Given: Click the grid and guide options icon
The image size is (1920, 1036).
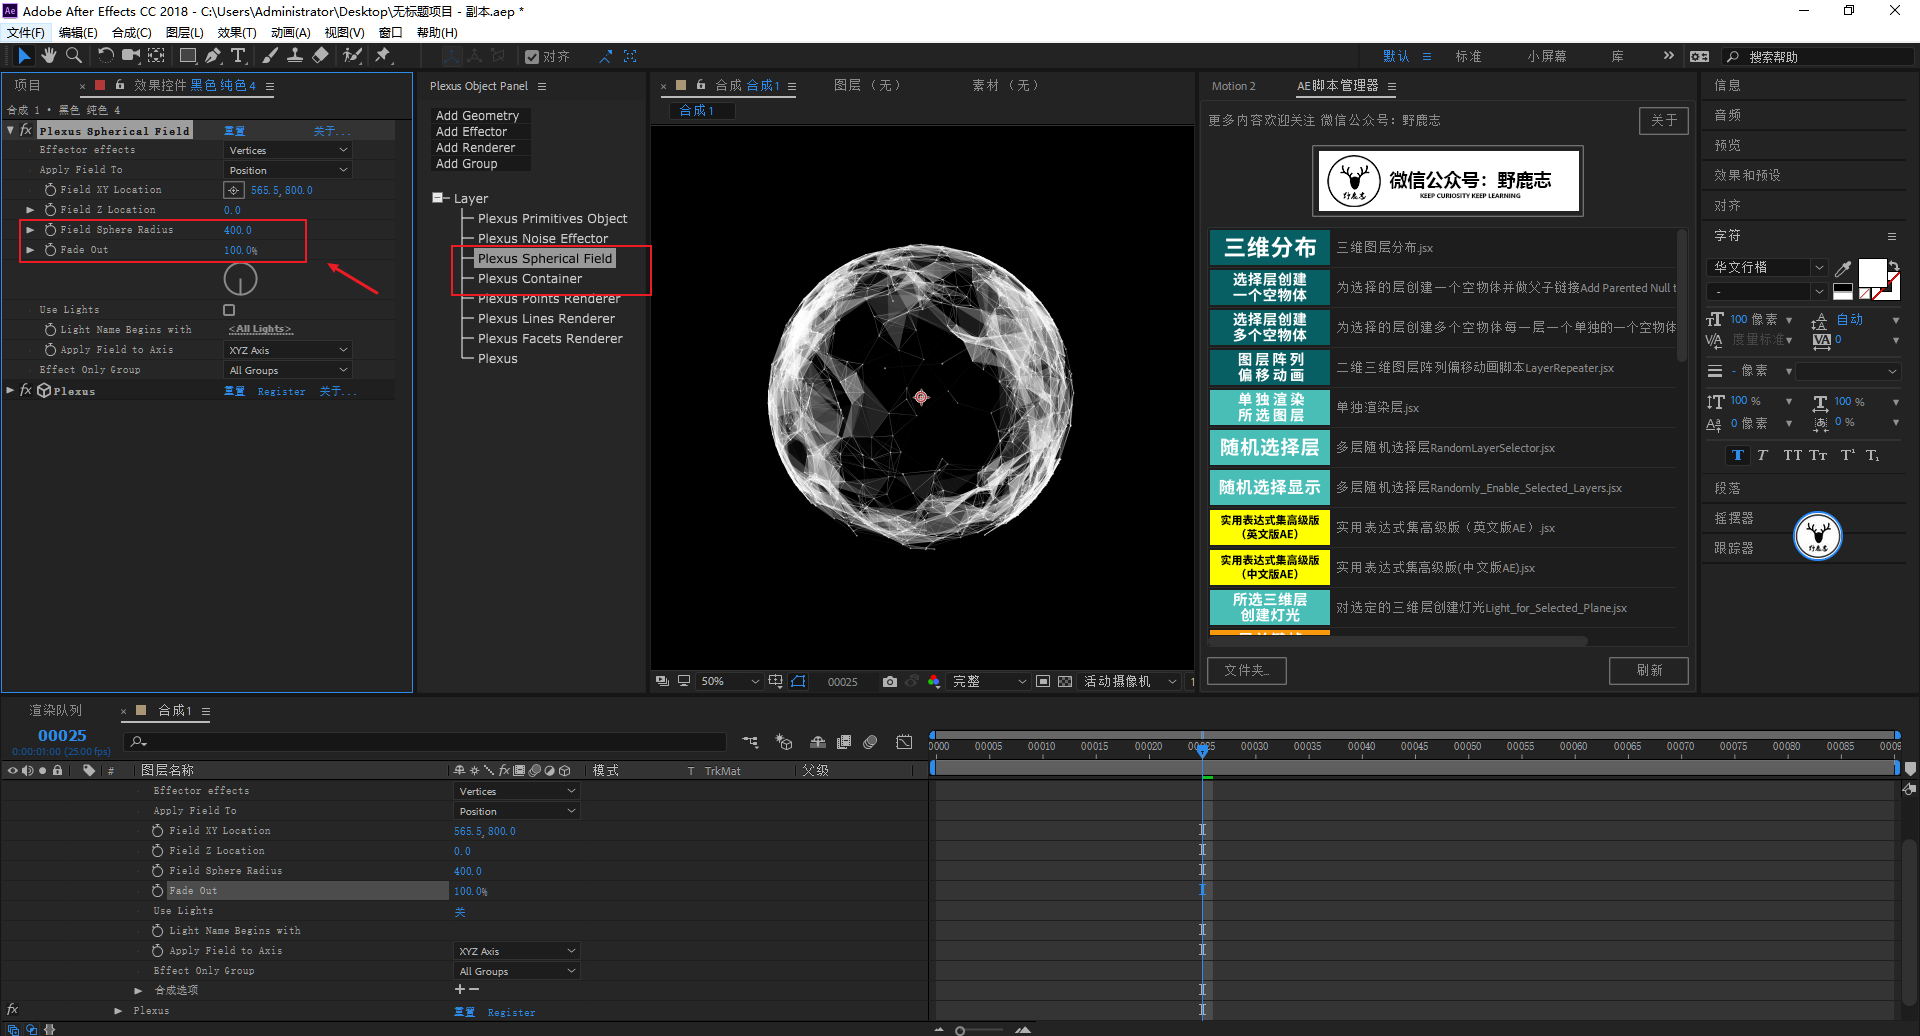Looking at the screenshot, I should [x=776, y=681].
